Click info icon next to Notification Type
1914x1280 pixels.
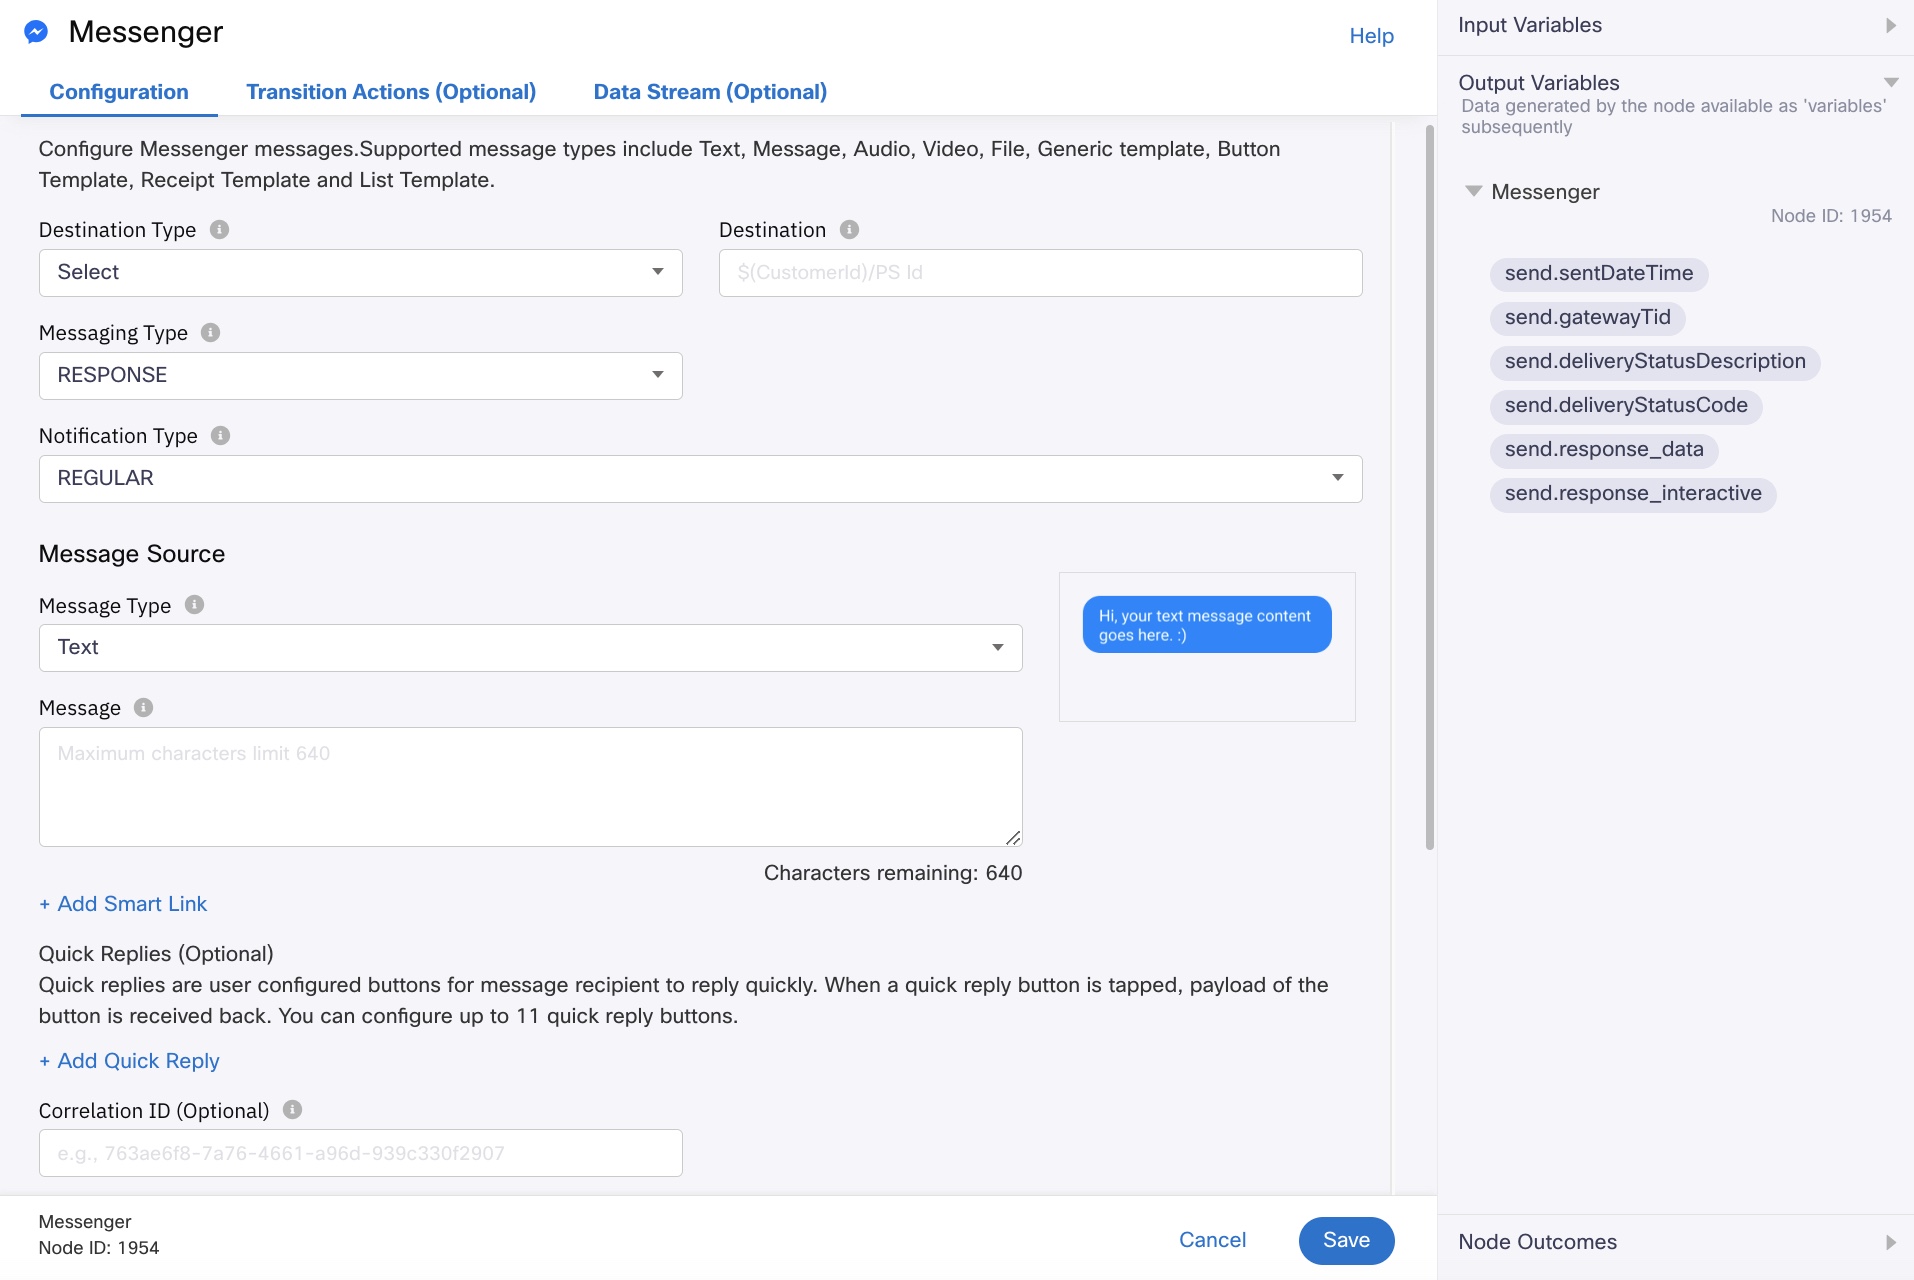[220, 436]
